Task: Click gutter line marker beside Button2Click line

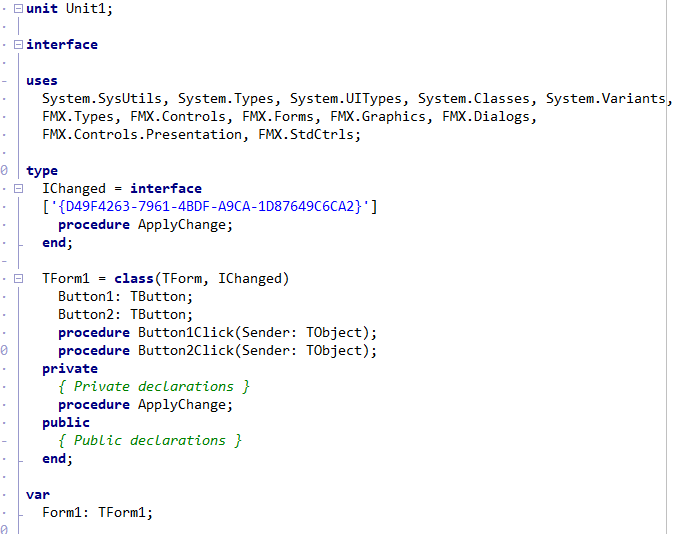Action: click(4, 350)
